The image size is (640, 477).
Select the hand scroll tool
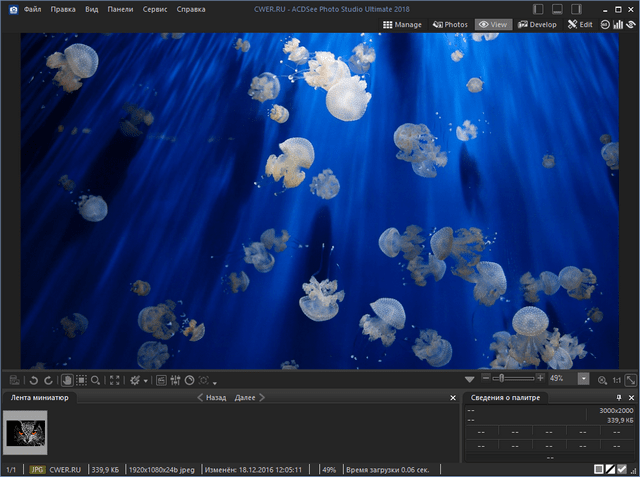coord(66,380)
